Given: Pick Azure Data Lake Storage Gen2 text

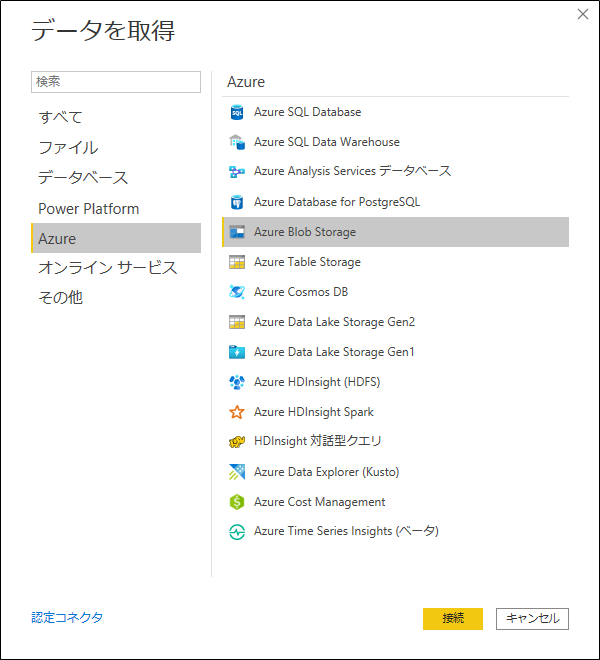Looking at the screenshot, I should pyautogui.click(x=334, y=322).
